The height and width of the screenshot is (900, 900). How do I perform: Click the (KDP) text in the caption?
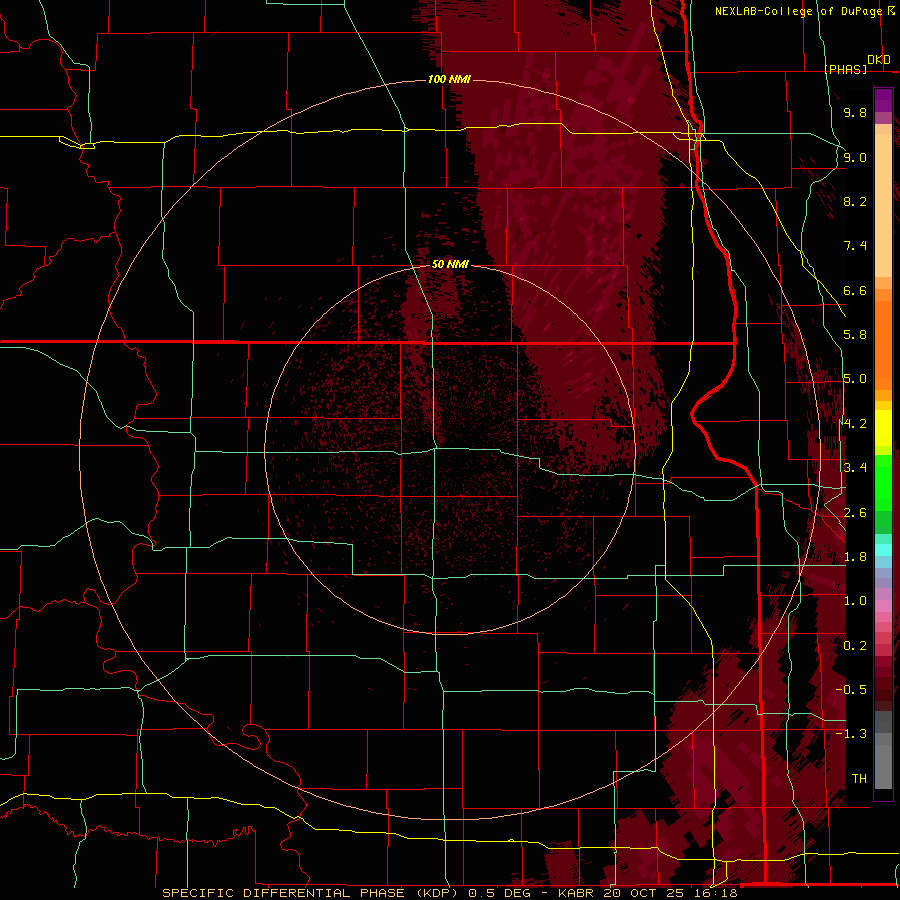coord(437,893)
